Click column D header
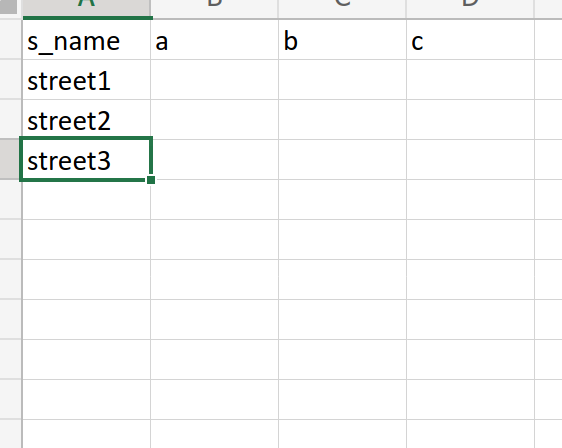The width and height of the screenshot is (562, 448). coord(470,8)
